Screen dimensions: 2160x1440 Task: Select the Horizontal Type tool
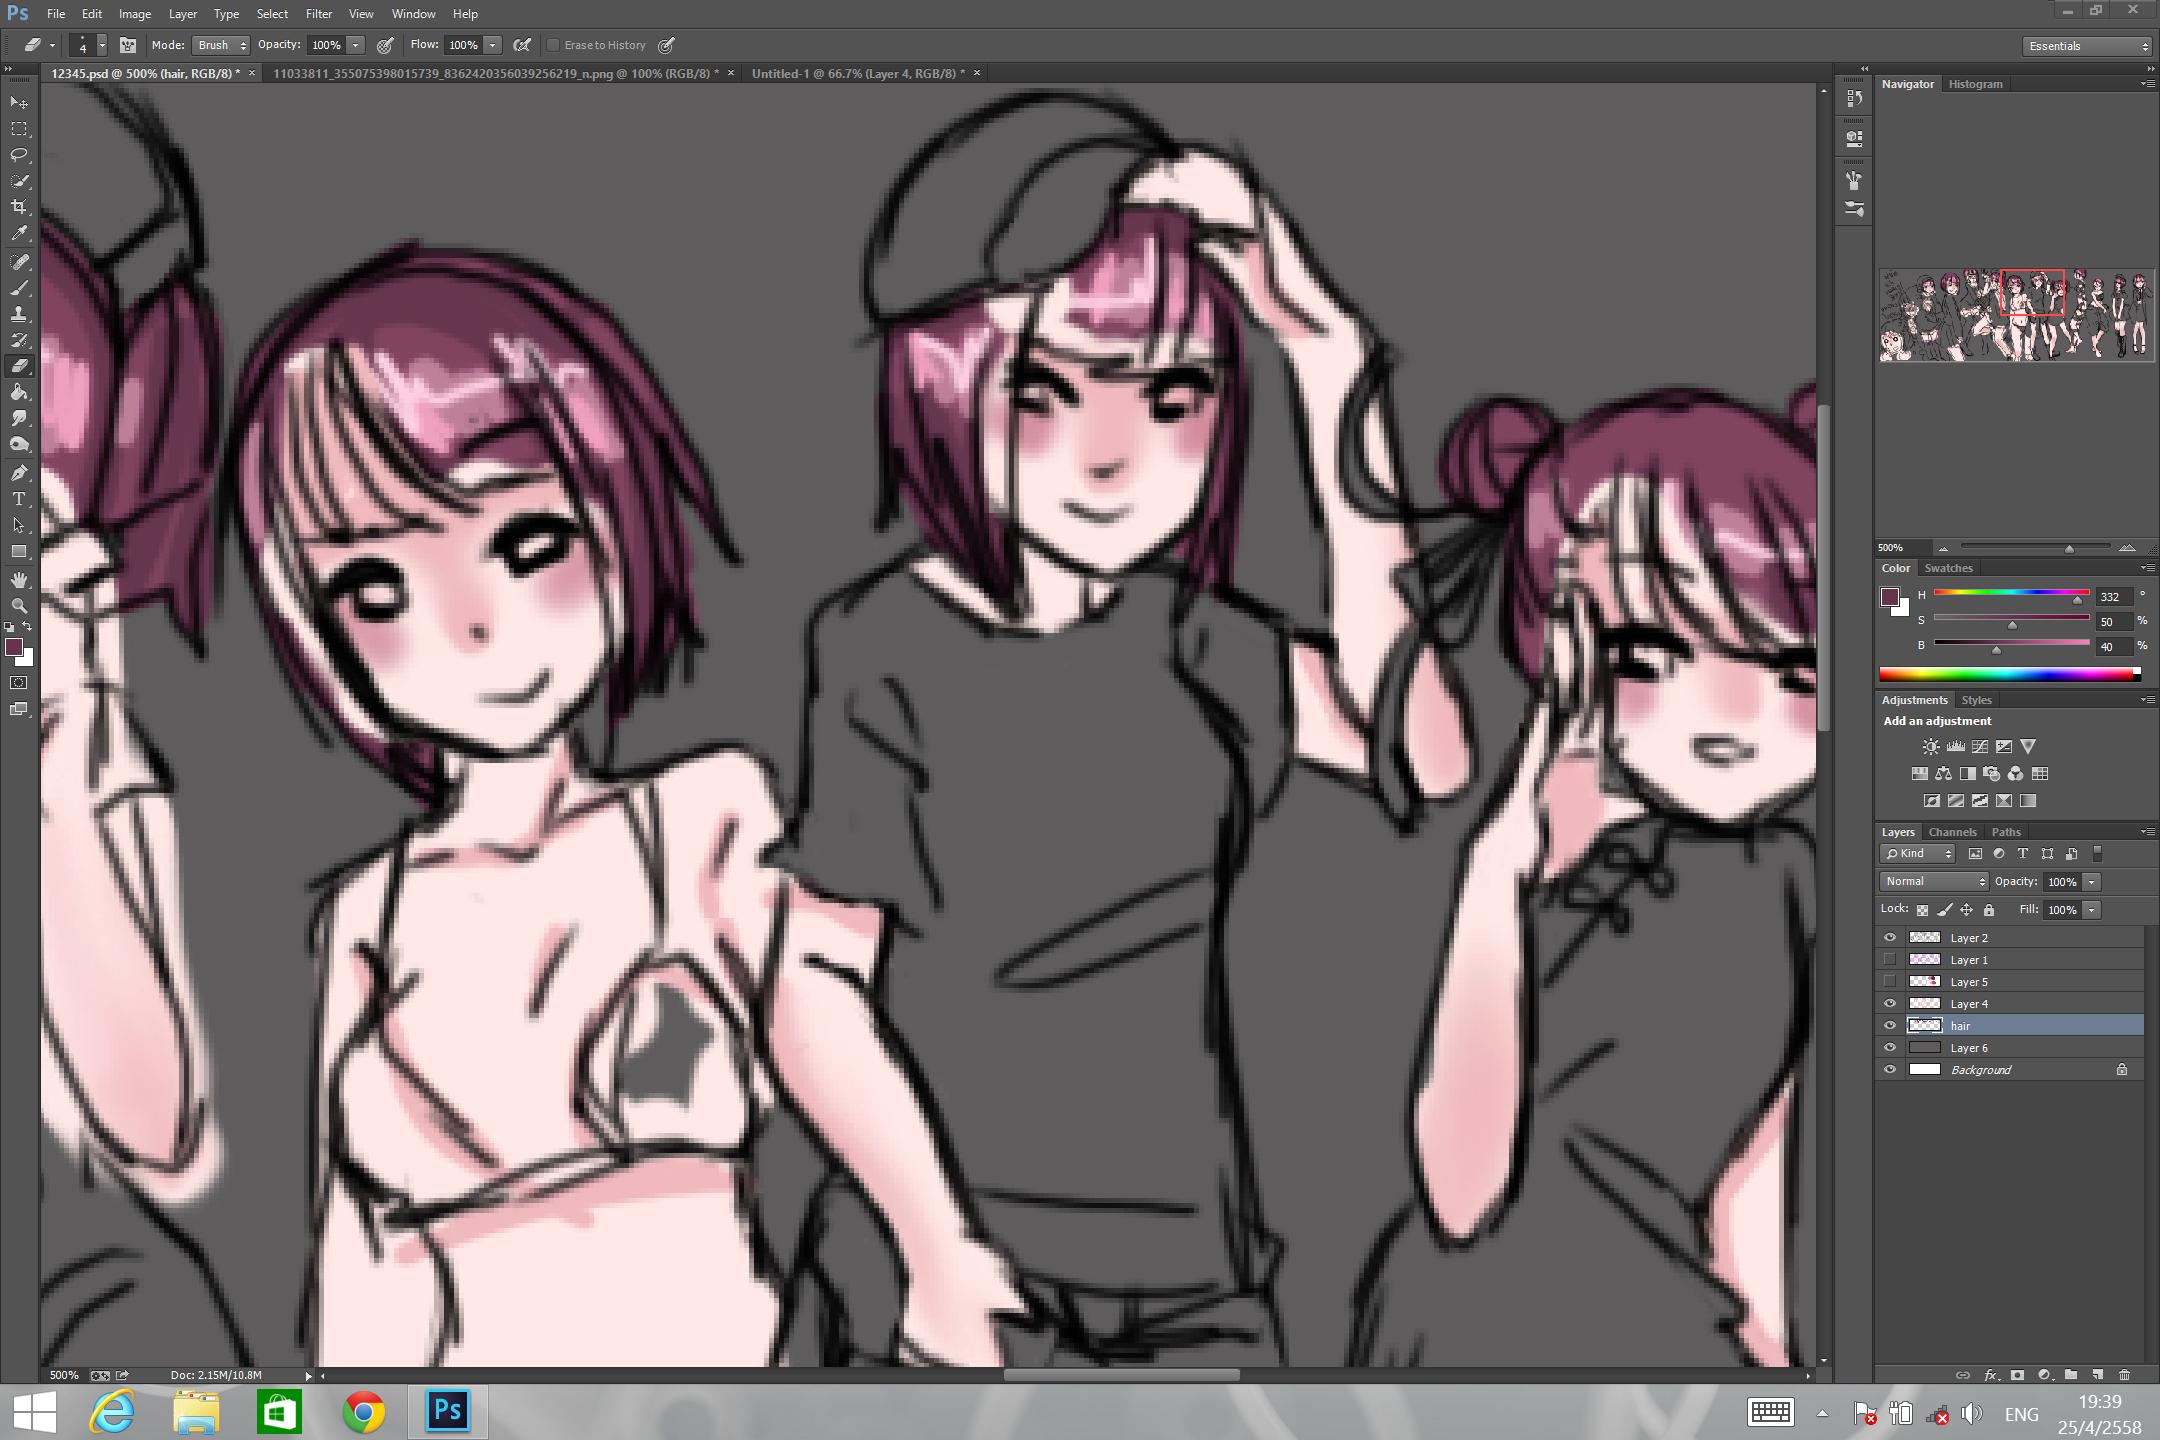tap(19, 499)
